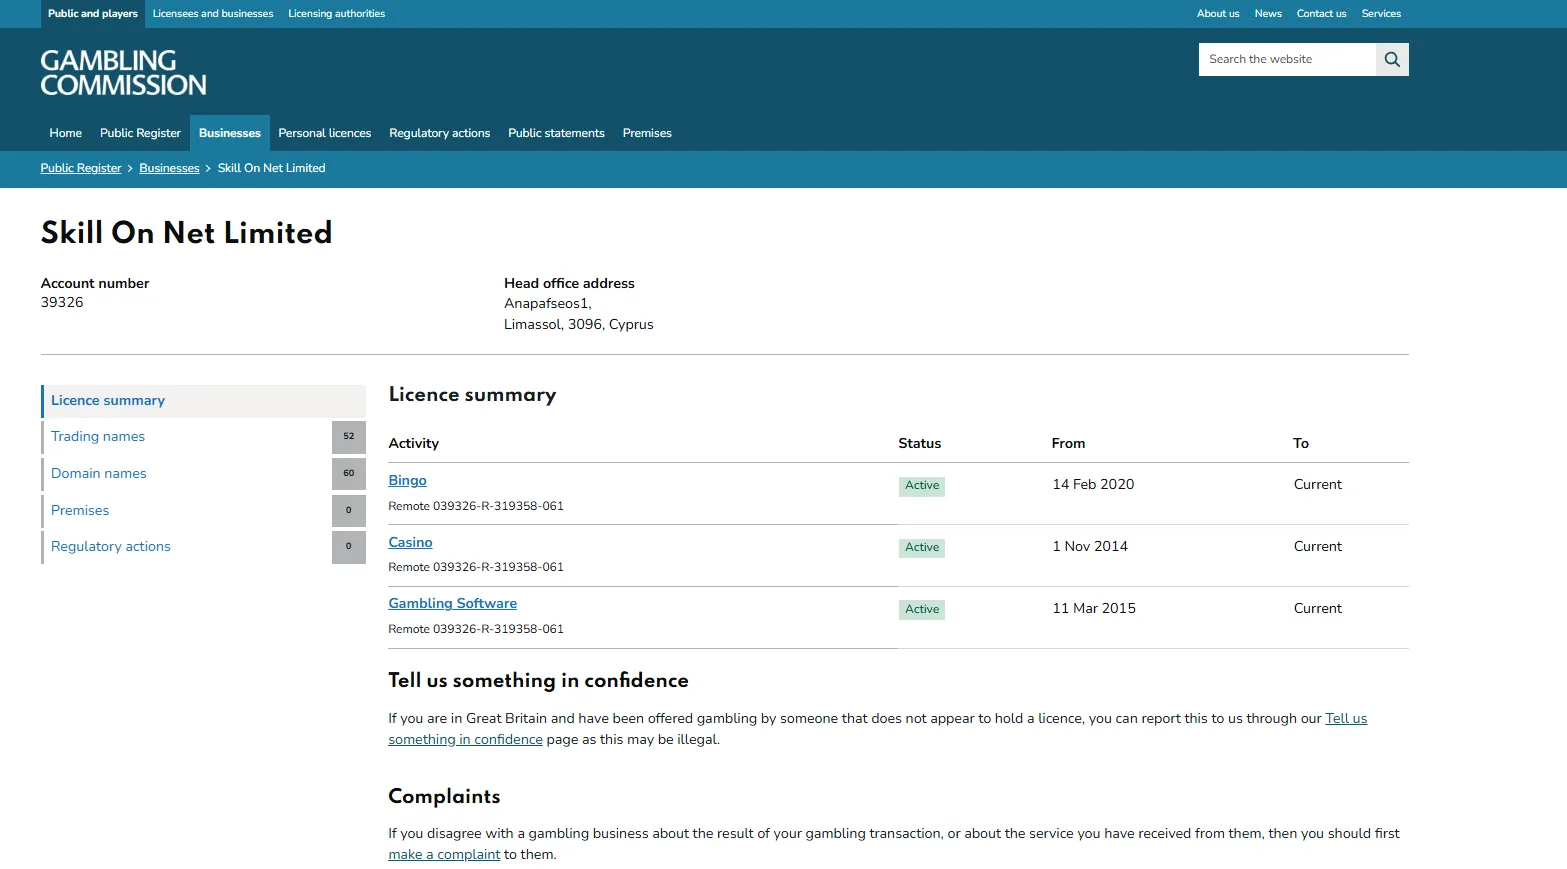This screenshot has height=869, width=1567.
Task: Select Businesses in navigation bar
Action: pyautogui.click(x=230, y=133)
